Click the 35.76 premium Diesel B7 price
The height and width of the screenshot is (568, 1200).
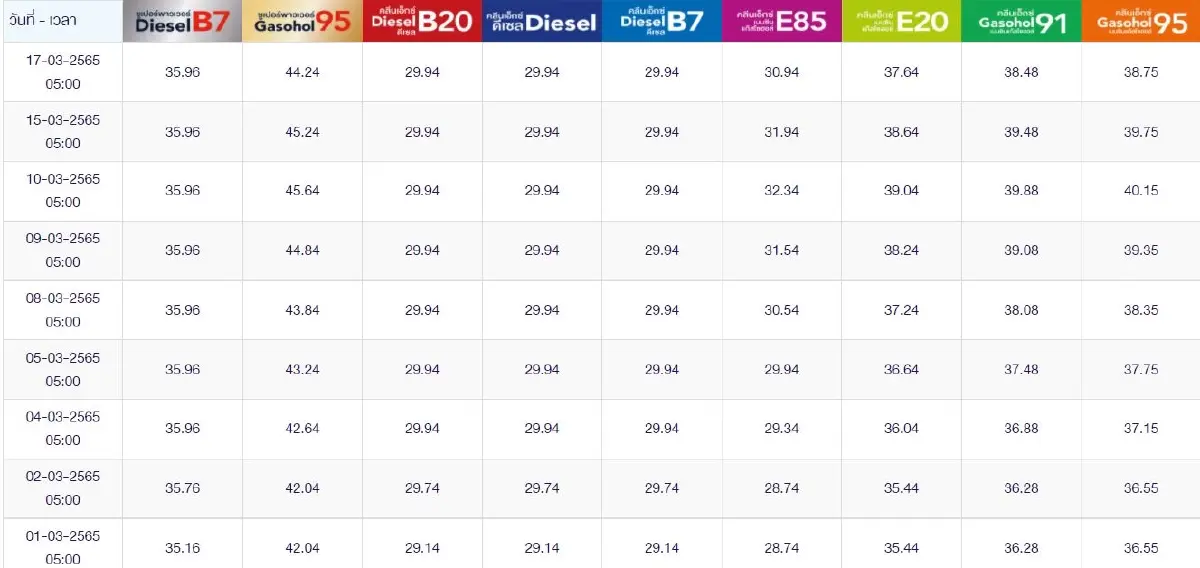click(183, 488)
